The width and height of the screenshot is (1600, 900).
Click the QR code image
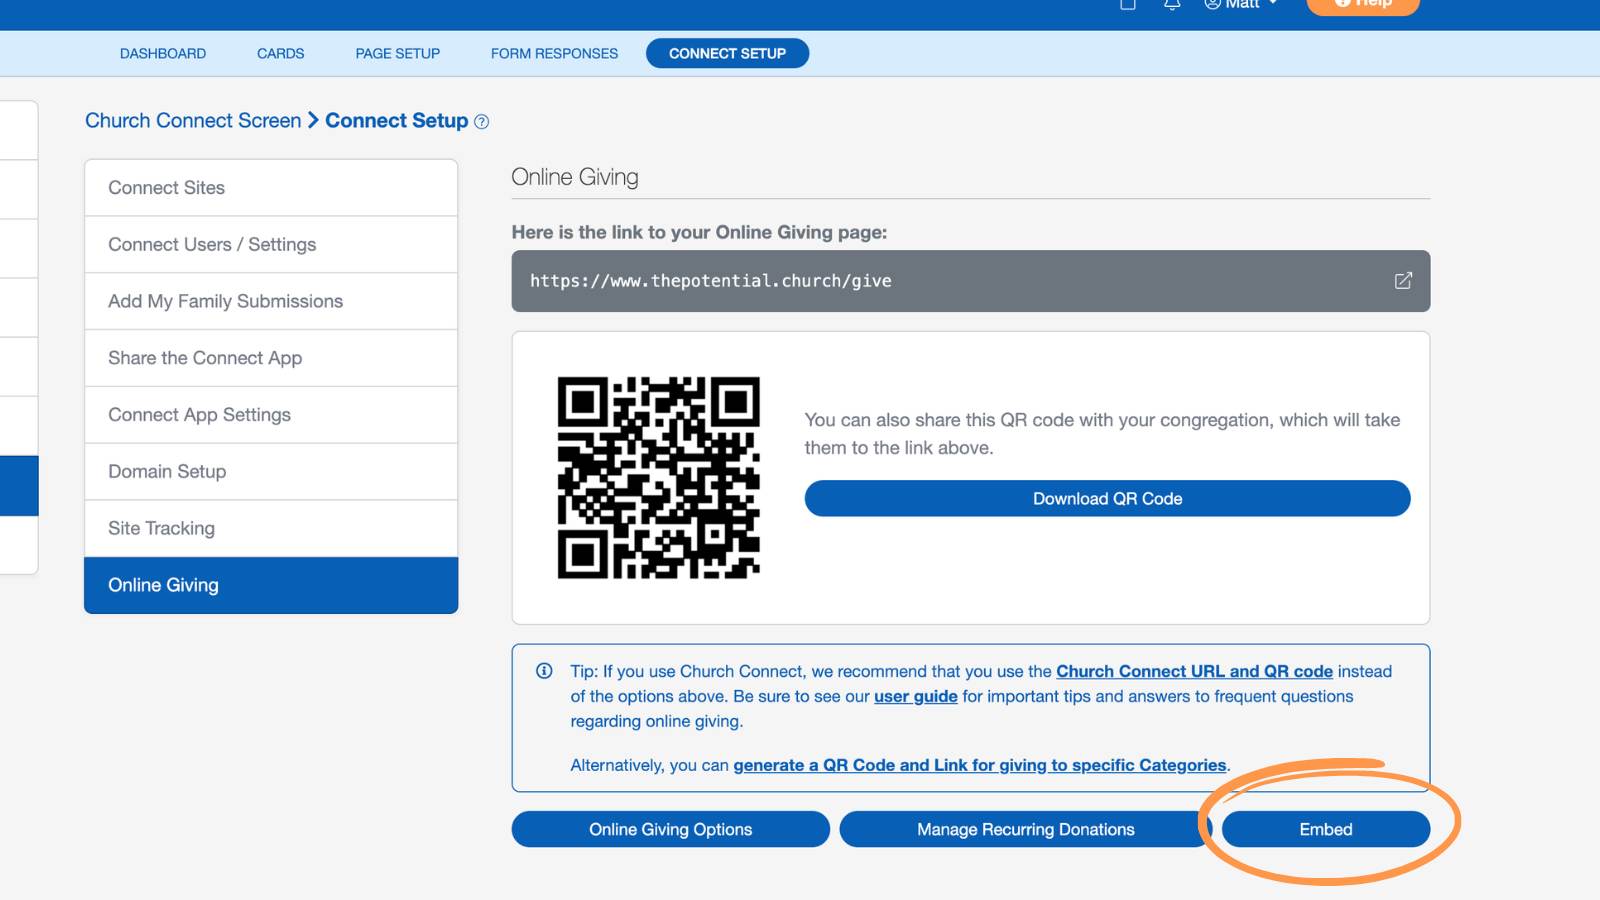658,478
